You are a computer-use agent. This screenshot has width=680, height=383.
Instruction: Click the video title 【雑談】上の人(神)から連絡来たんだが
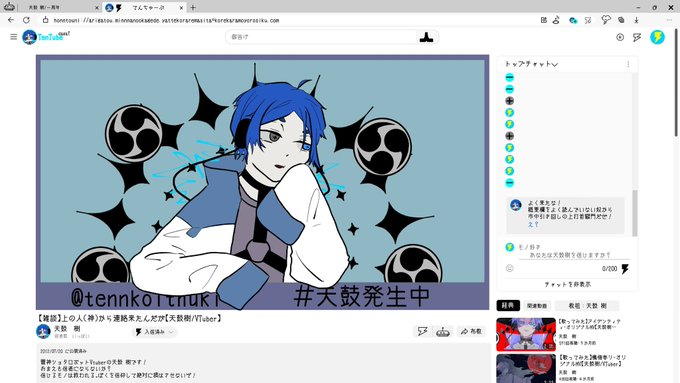(x=130, y=318)
